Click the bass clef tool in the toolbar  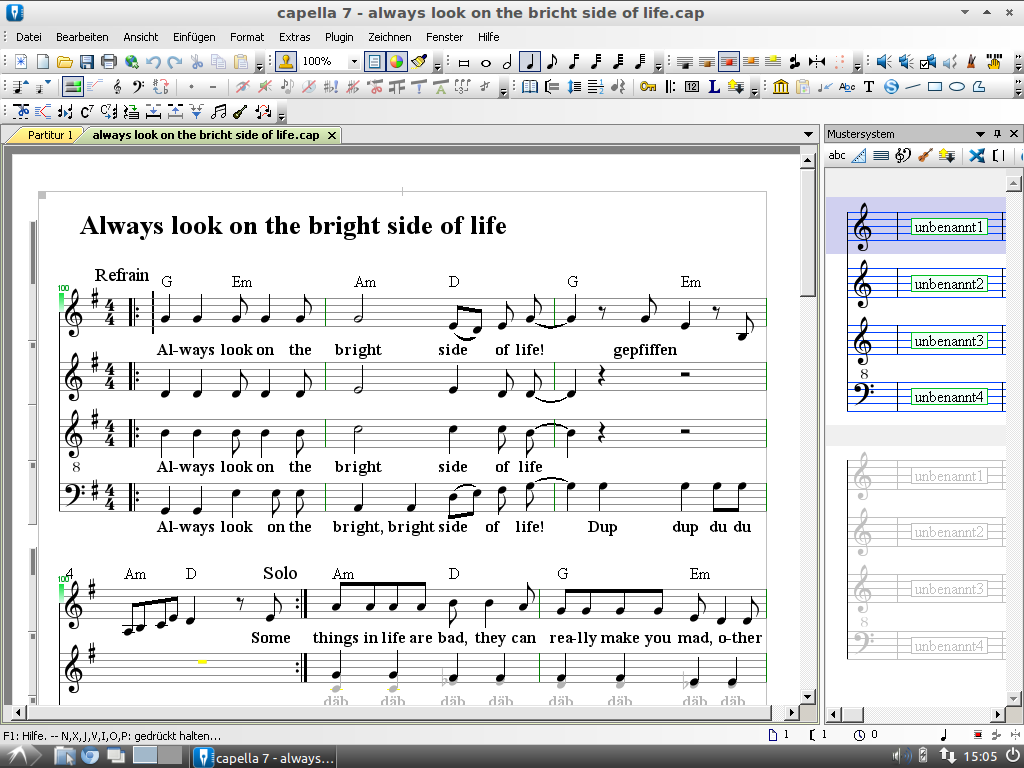140,87
